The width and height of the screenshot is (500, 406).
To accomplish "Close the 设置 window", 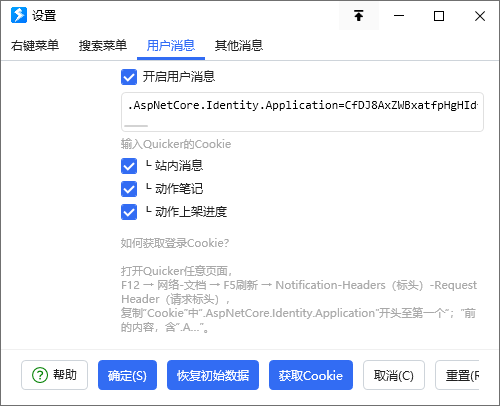I will pyautogui.click(x=479, y=16).
